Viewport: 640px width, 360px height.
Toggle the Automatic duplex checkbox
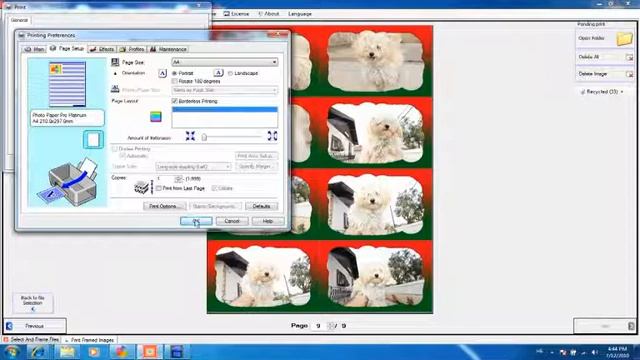pos(122,156)
